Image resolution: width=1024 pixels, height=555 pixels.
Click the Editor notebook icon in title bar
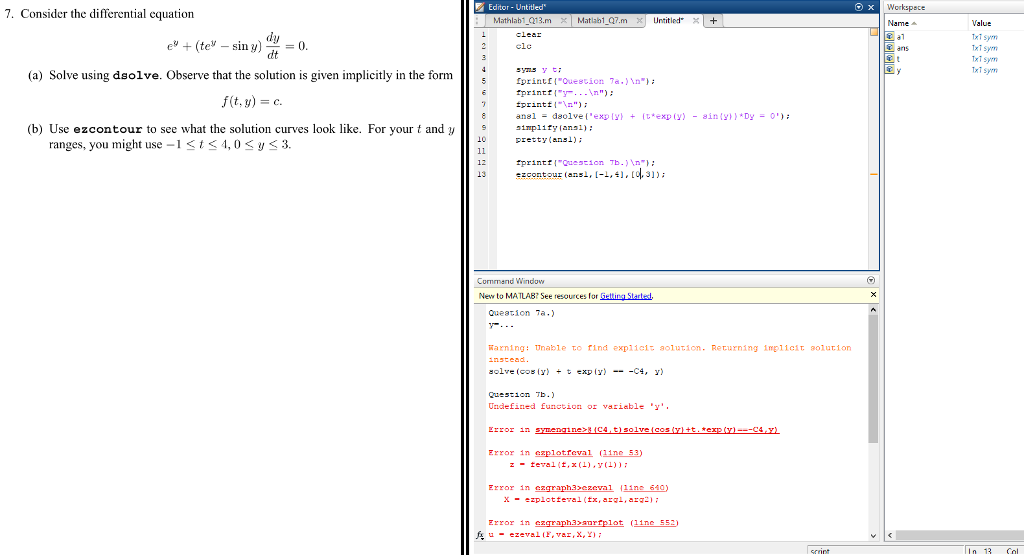481,7
